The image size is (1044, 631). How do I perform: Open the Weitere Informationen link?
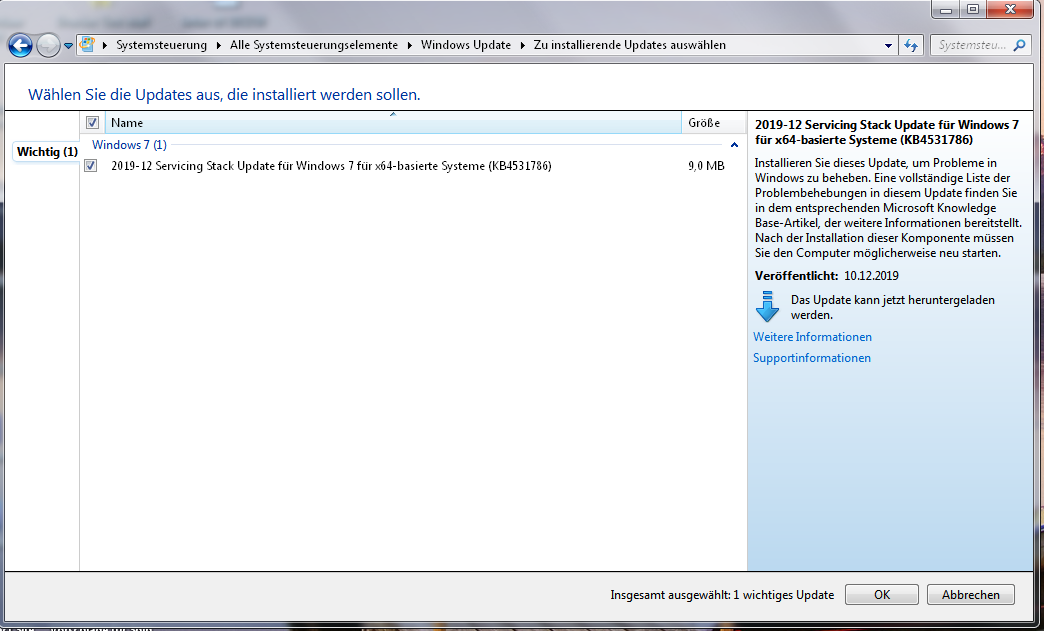tap(812, 337)
